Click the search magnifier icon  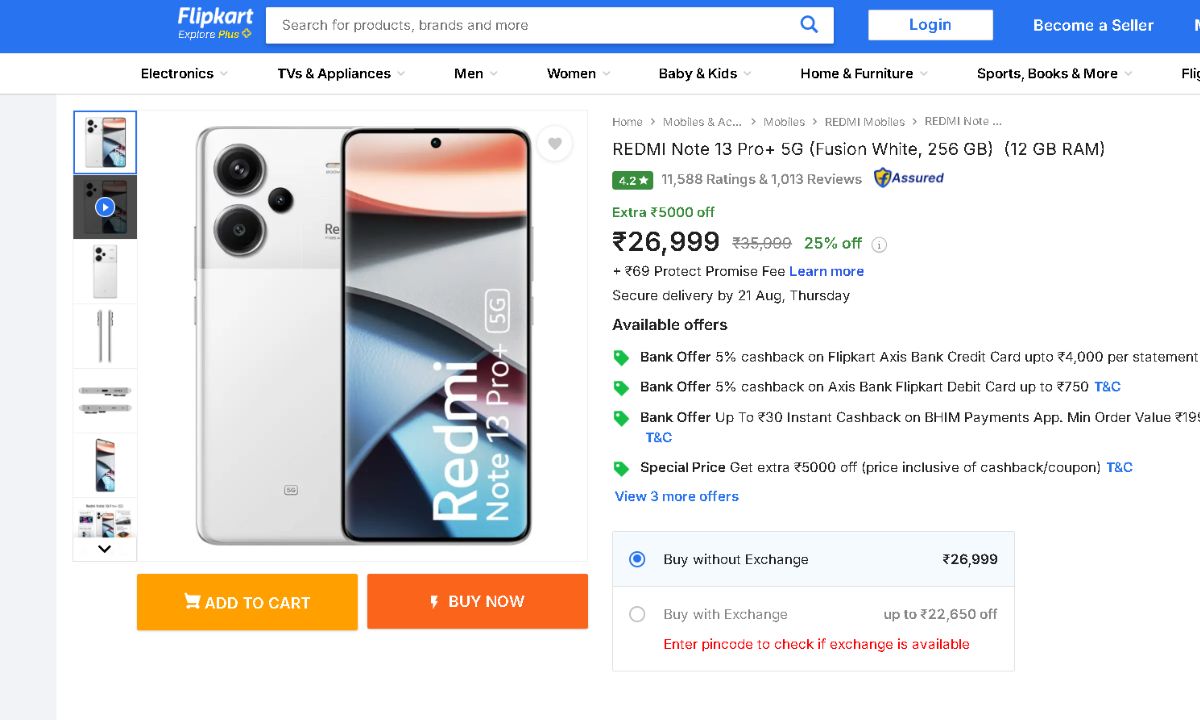[x=809, y=25]
